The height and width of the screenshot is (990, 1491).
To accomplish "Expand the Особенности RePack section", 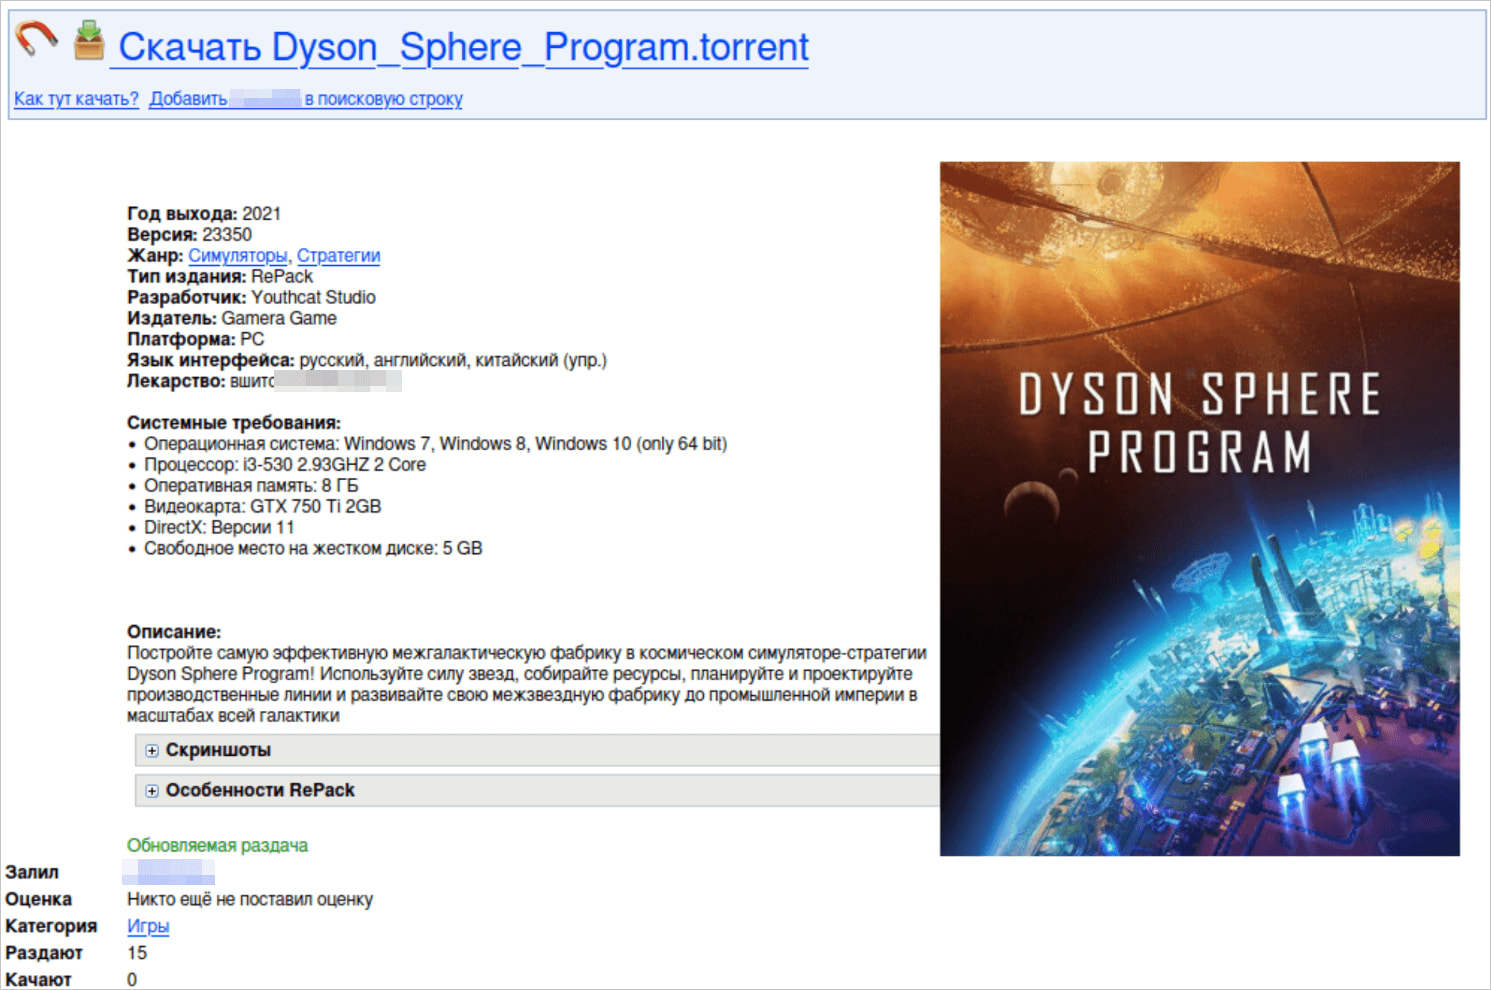I will point(538,790).
